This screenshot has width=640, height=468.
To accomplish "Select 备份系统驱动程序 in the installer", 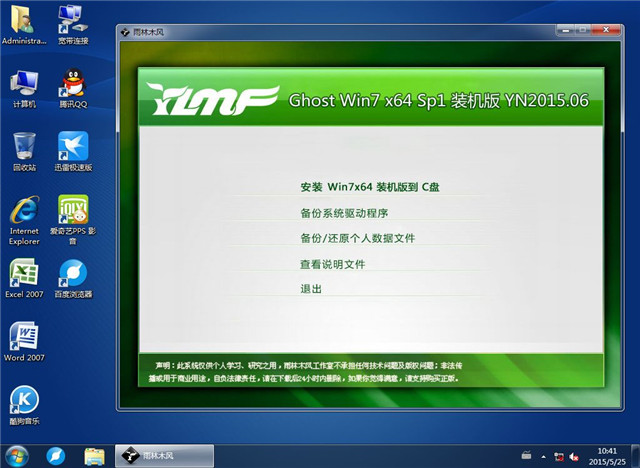I will pyautogui.click(x=343, y=213).
